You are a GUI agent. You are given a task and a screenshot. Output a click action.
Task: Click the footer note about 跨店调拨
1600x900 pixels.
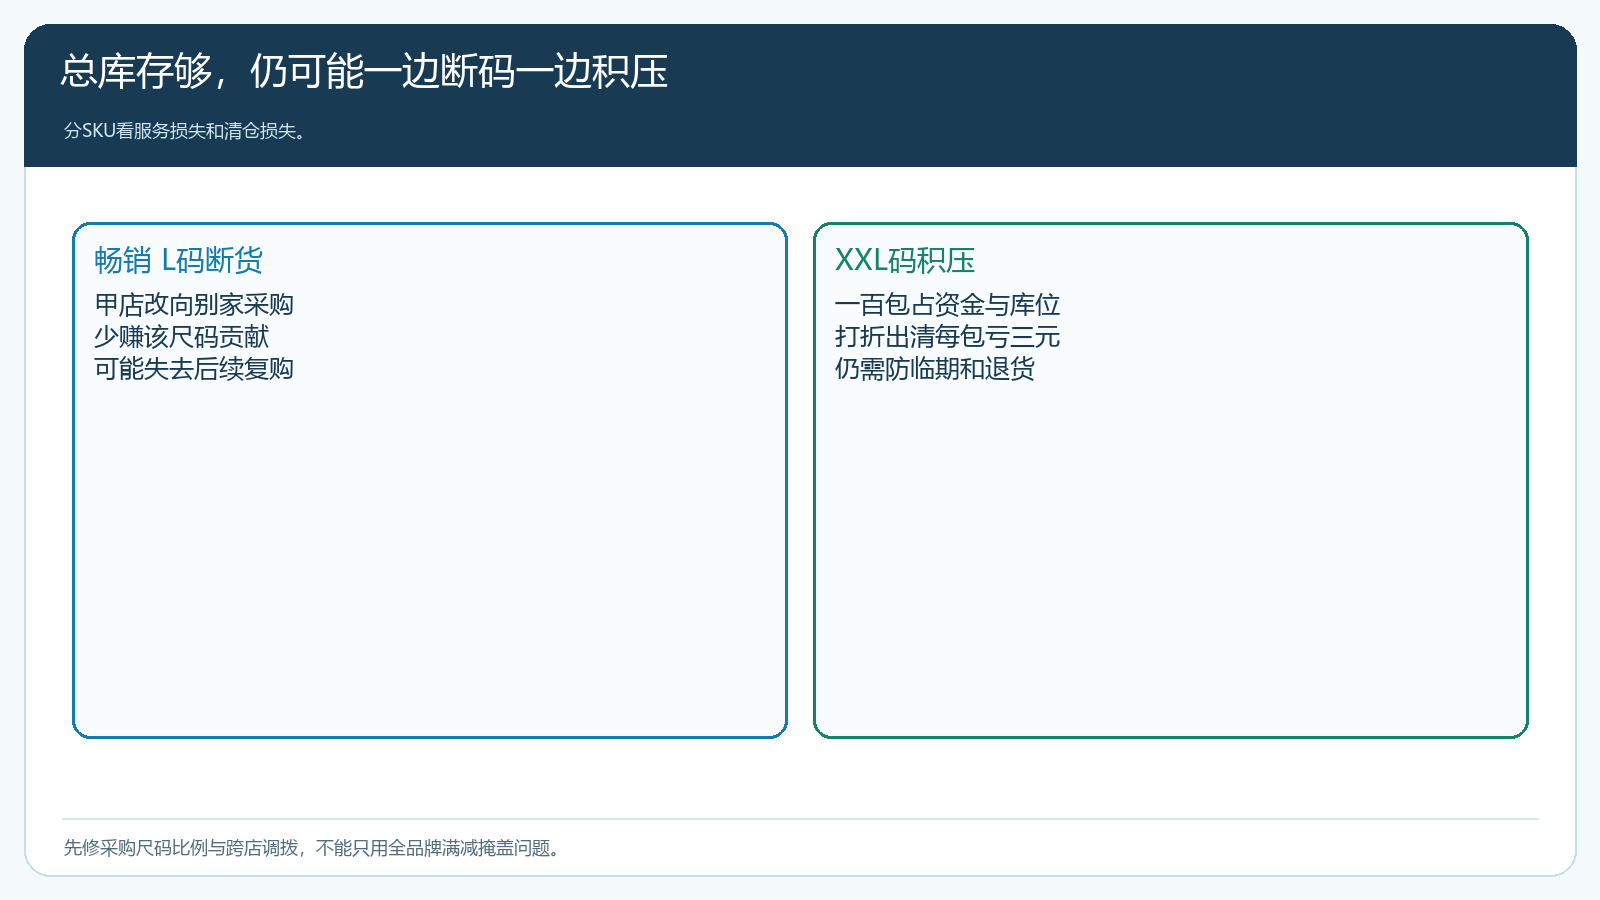[313, 848]
